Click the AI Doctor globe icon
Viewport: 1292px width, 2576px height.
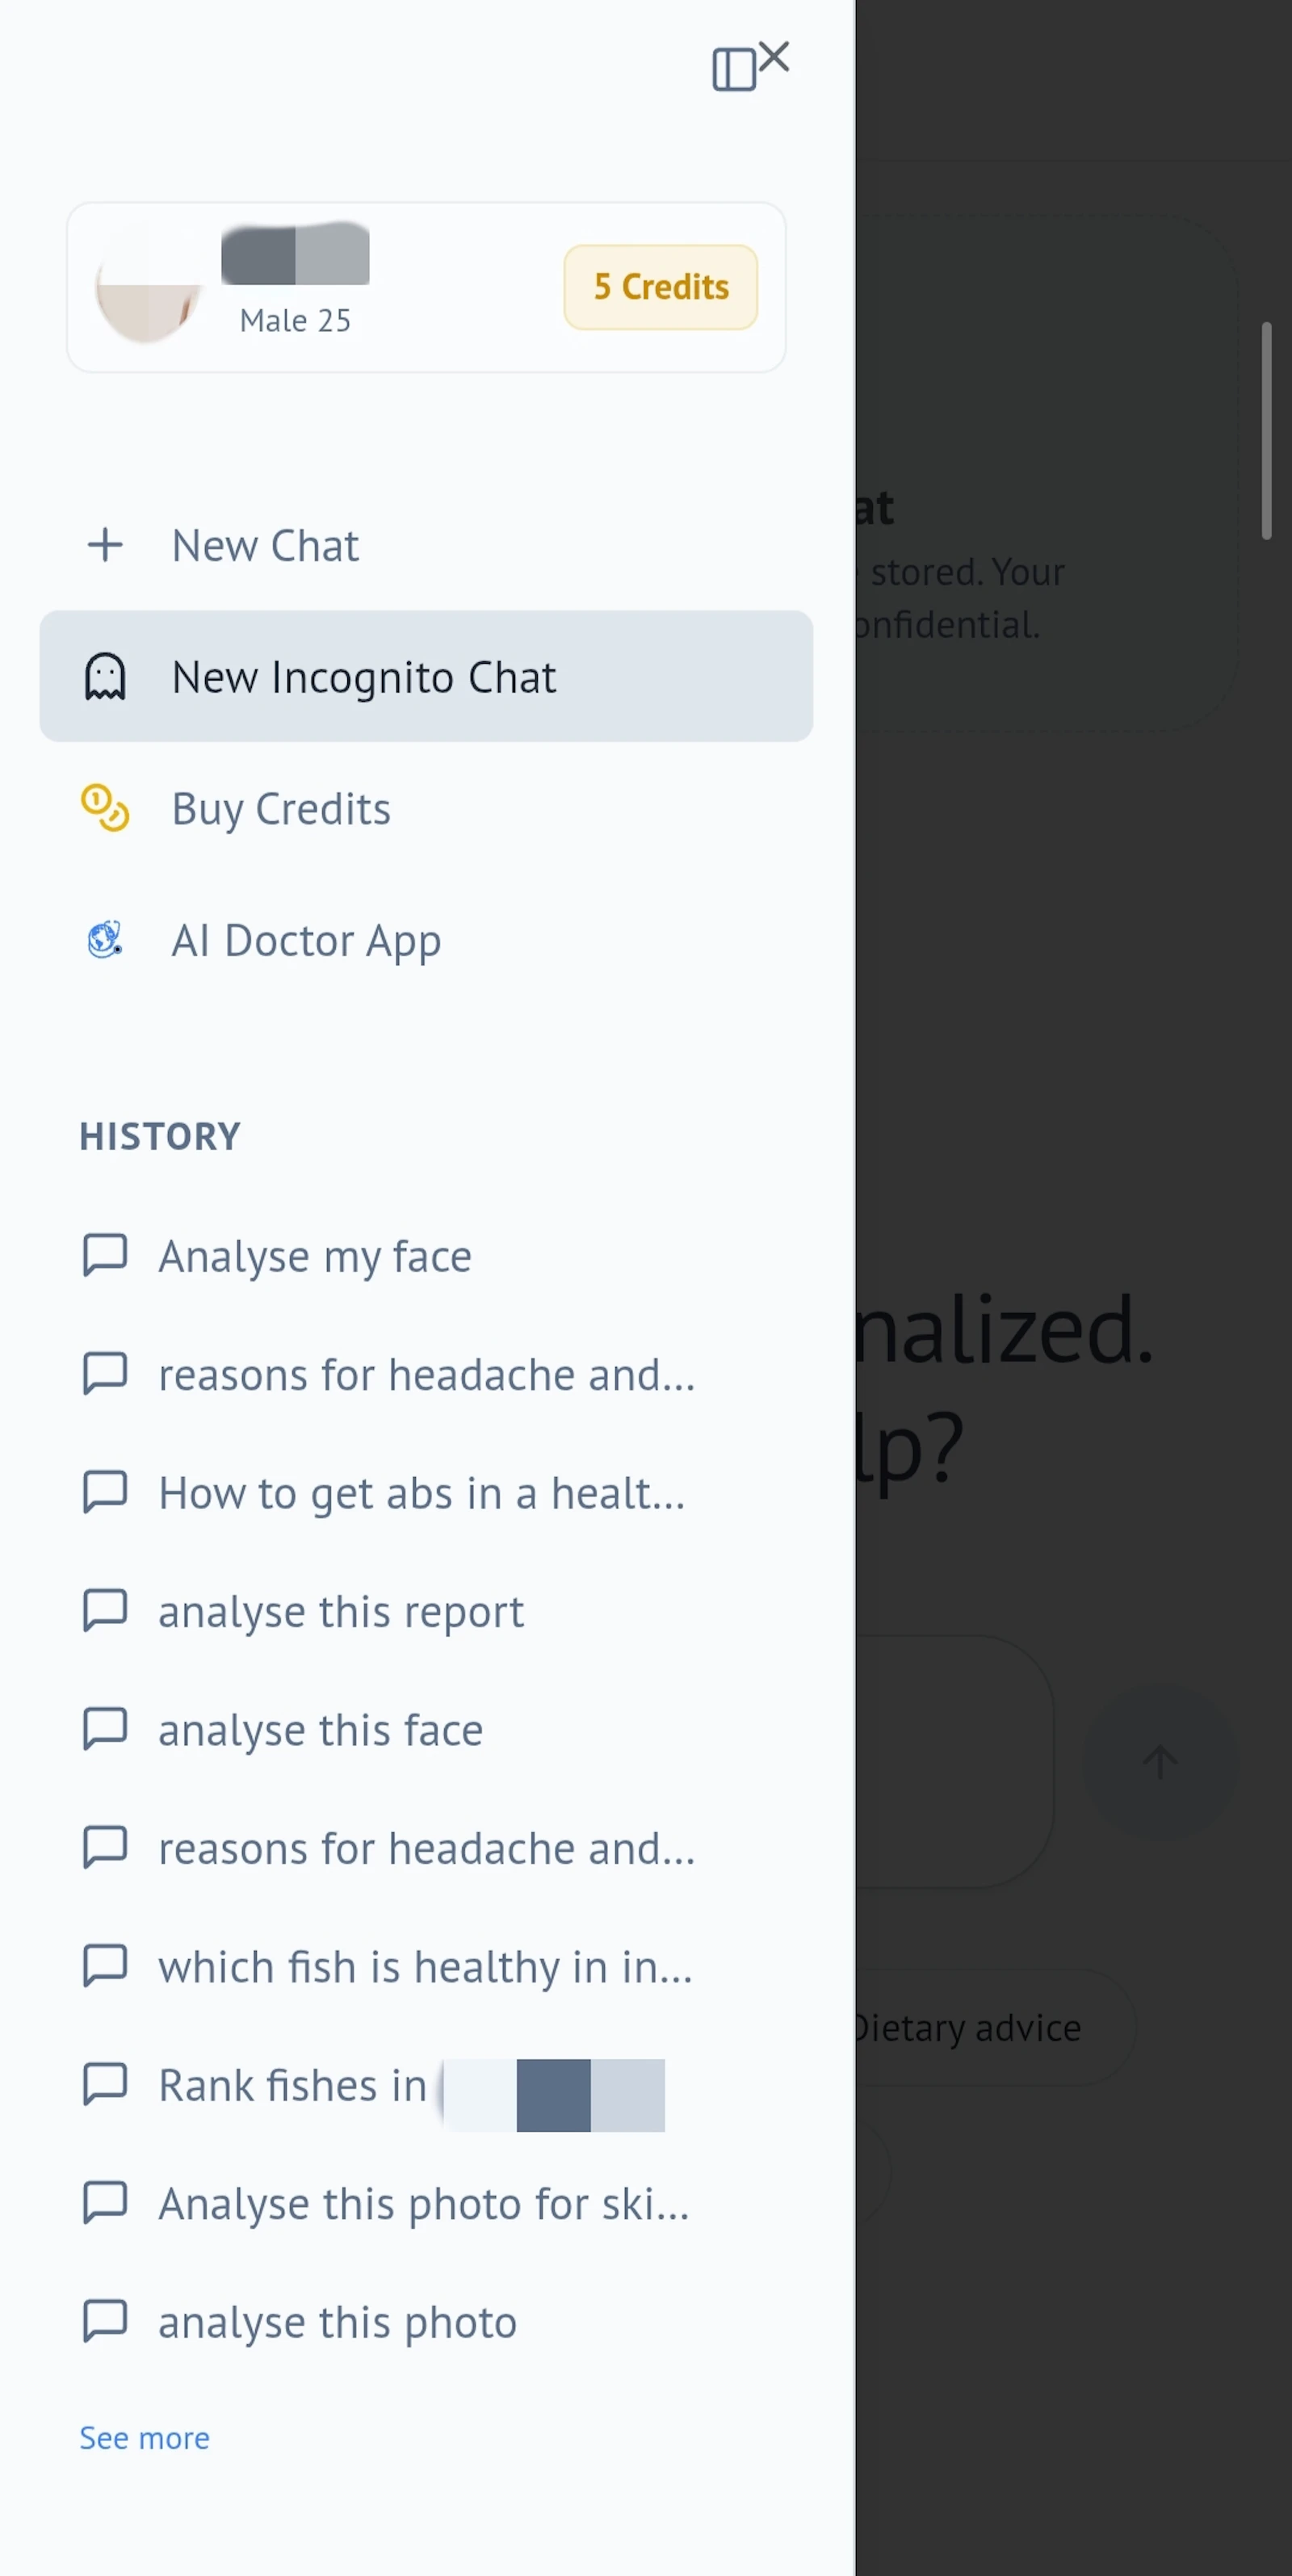(x=105, y=940)
